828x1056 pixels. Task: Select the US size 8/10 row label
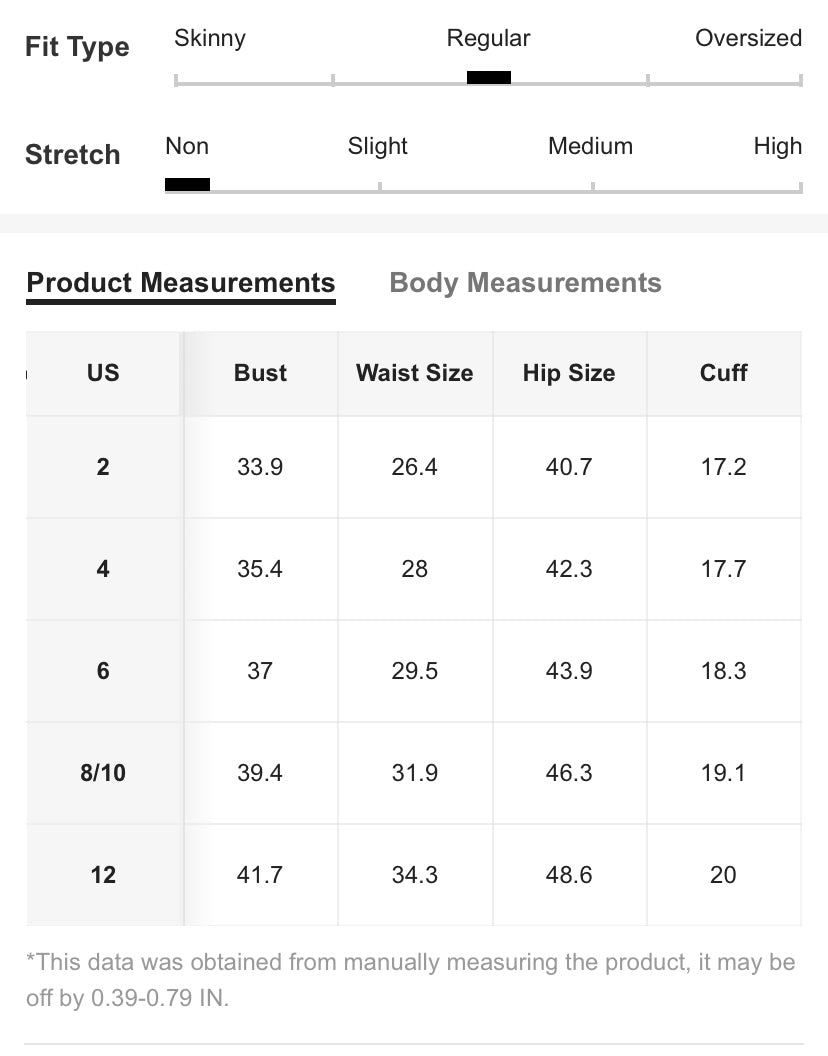[103, 773]
